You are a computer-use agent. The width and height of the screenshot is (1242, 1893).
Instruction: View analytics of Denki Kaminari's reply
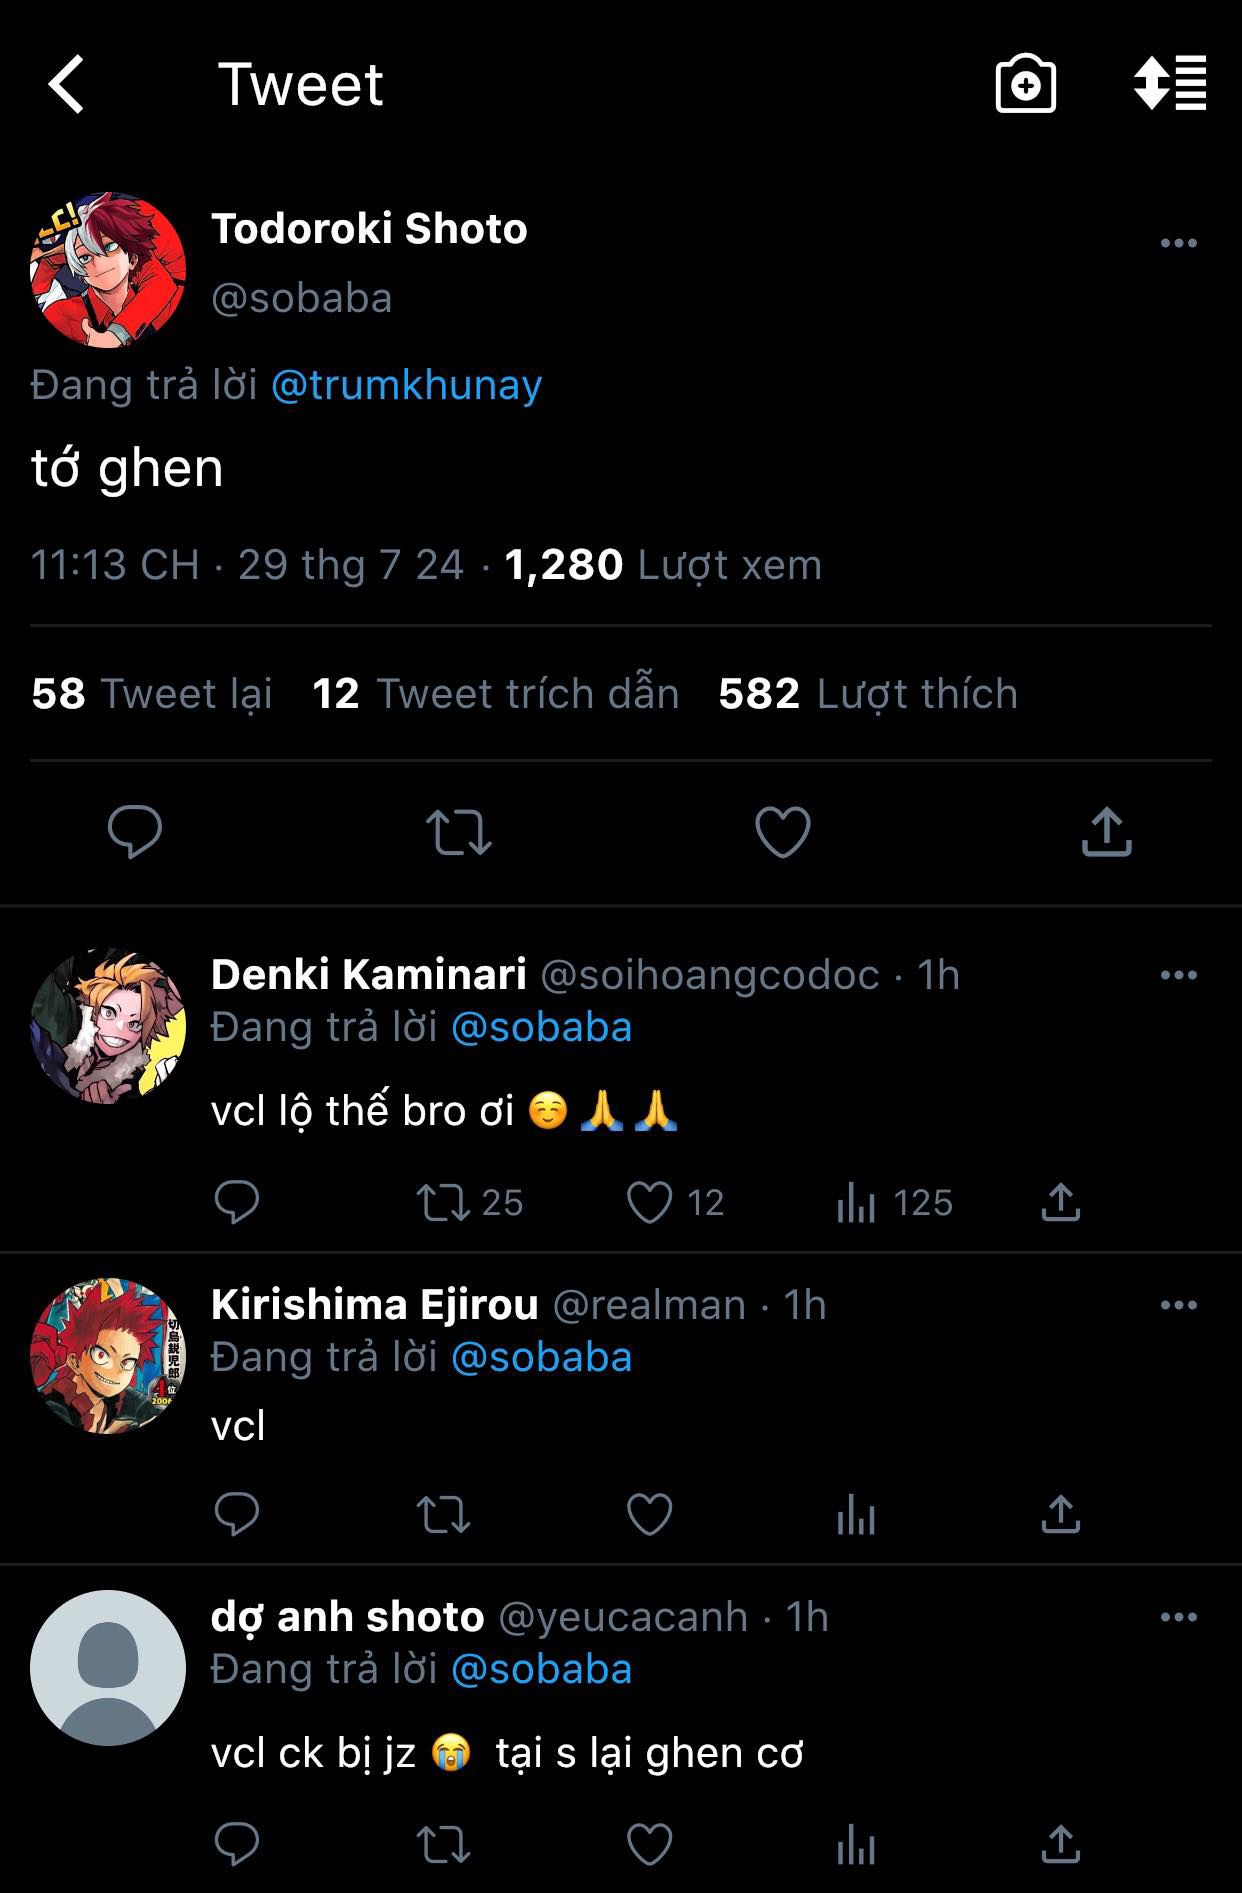(856, 1203)
